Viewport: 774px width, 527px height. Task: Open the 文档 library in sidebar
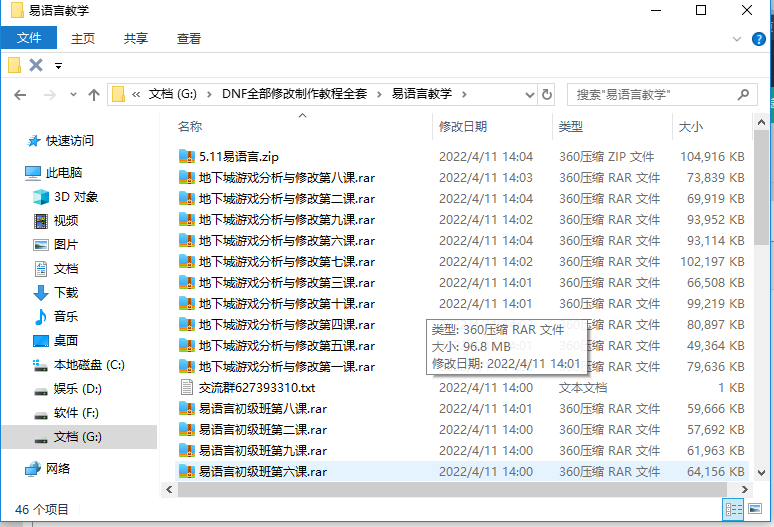point(66,269)
